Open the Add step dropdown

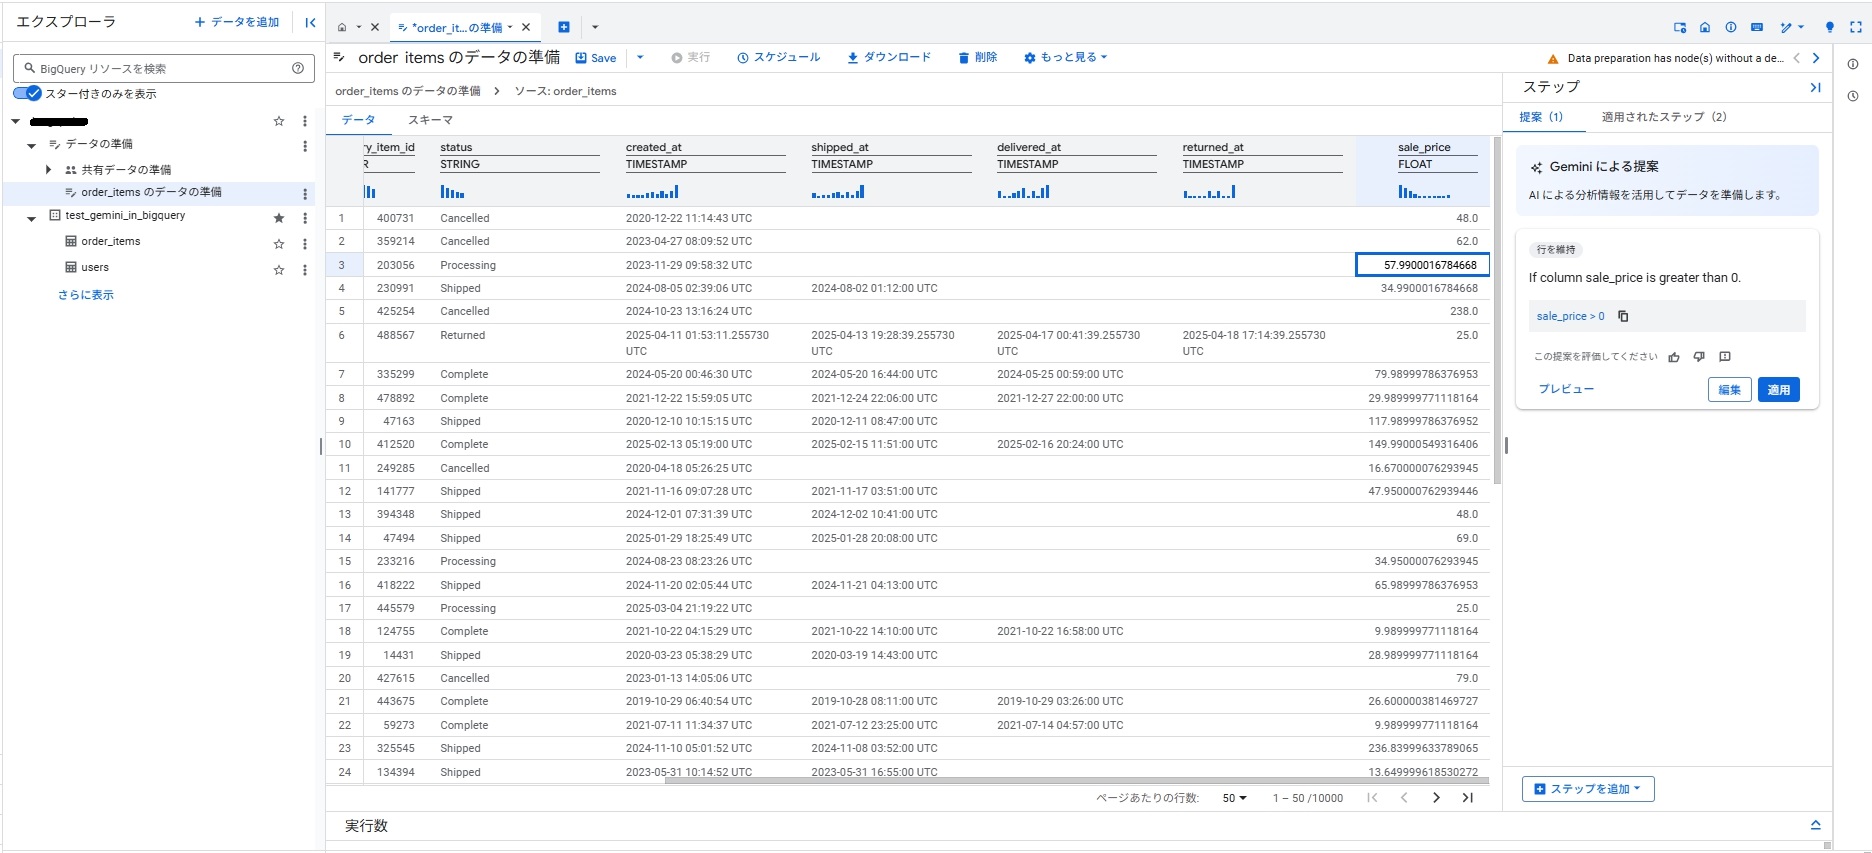tap(1588, 789)
